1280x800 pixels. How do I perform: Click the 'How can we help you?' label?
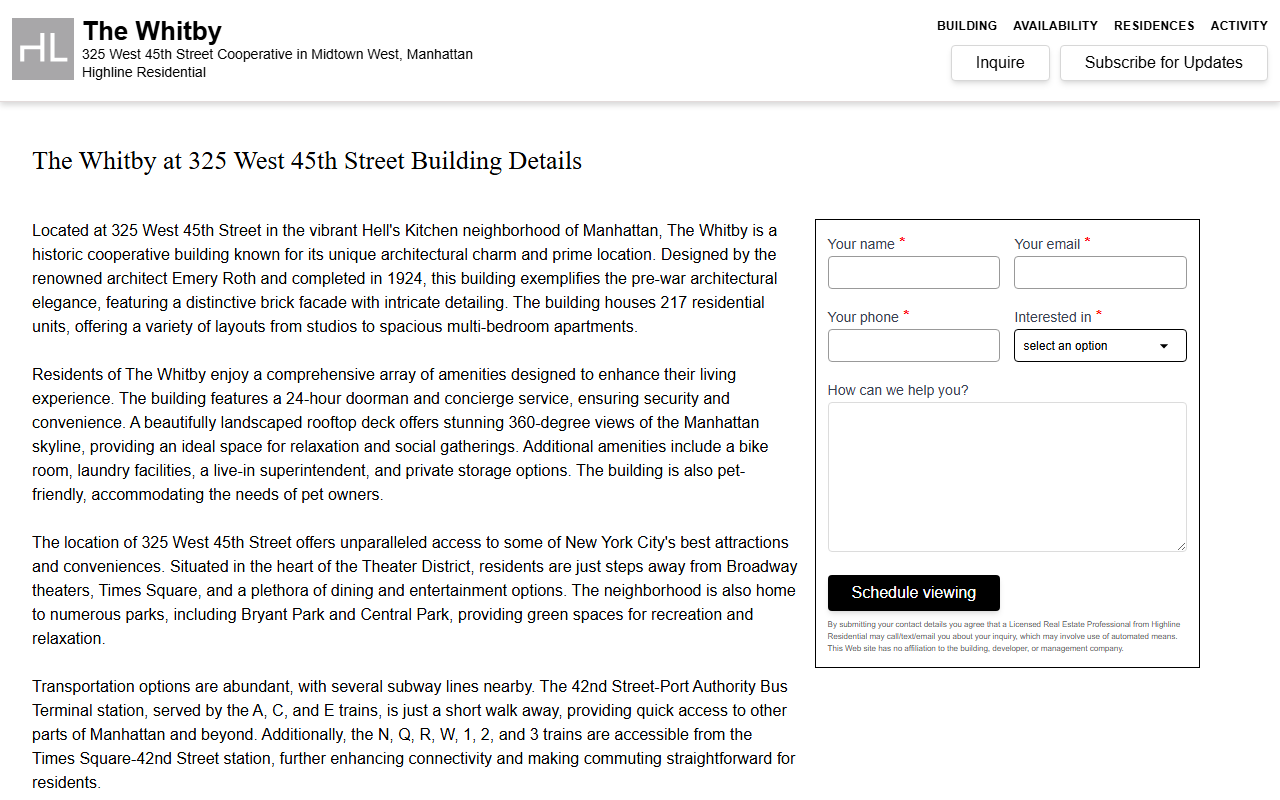pos(898,390)
